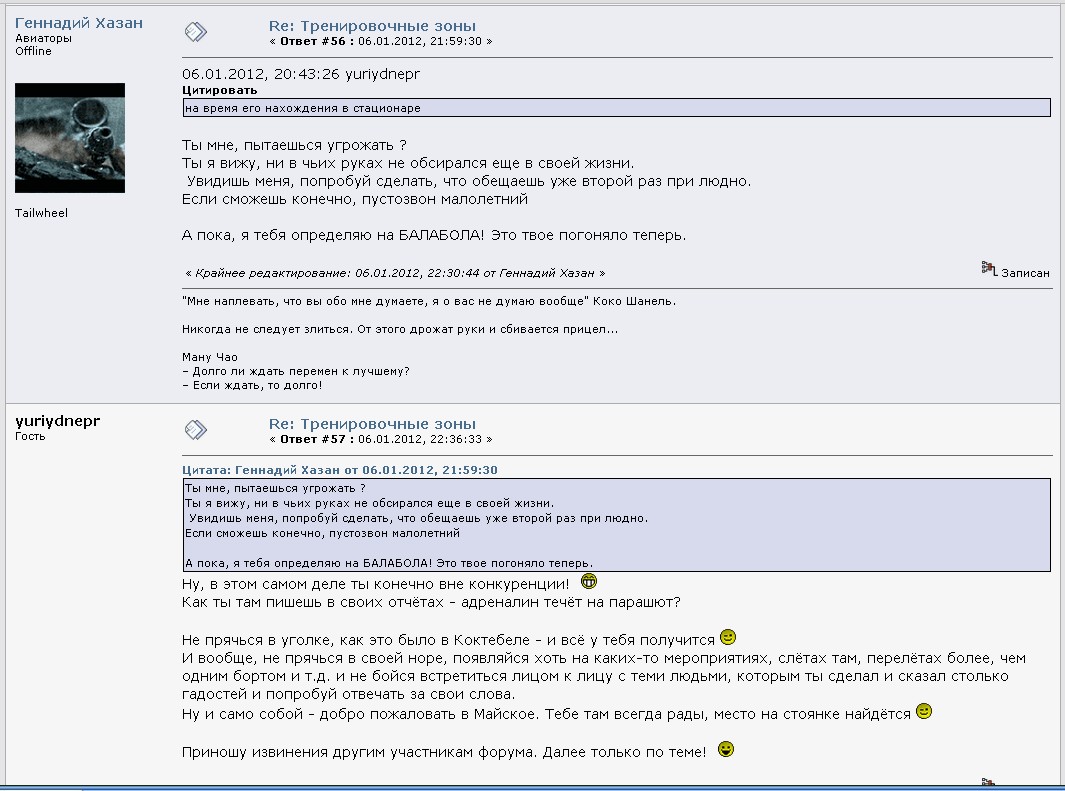Screen dimensions: 1065x791
Task: Click the grinning smiley after "вне конкуренции"
Action: pos(589,582)
